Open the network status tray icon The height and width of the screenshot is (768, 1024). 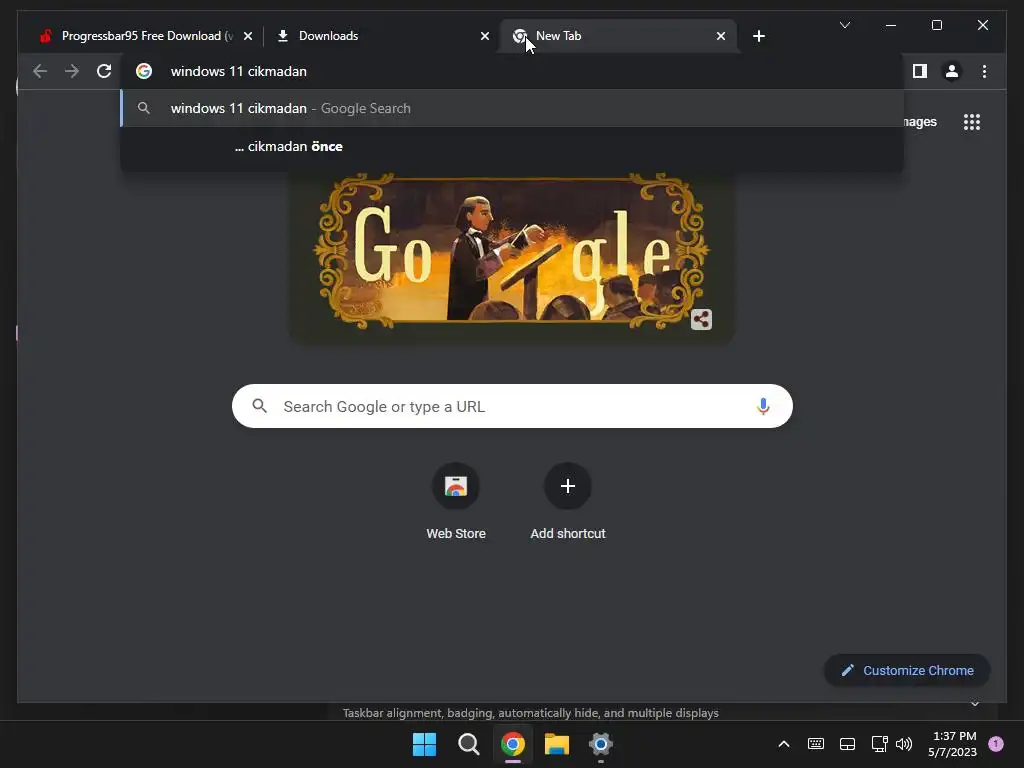[879, 744]
